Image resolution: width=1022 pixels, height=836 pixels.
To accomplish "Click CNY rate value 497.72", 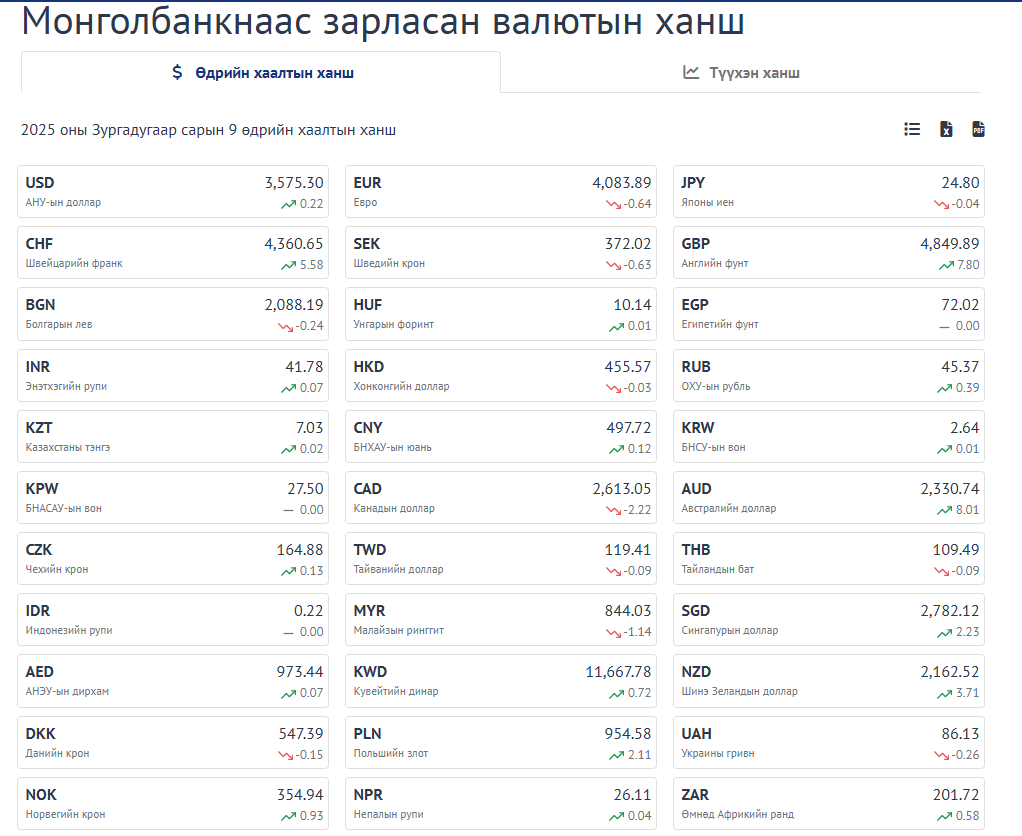I will point(628,427).
